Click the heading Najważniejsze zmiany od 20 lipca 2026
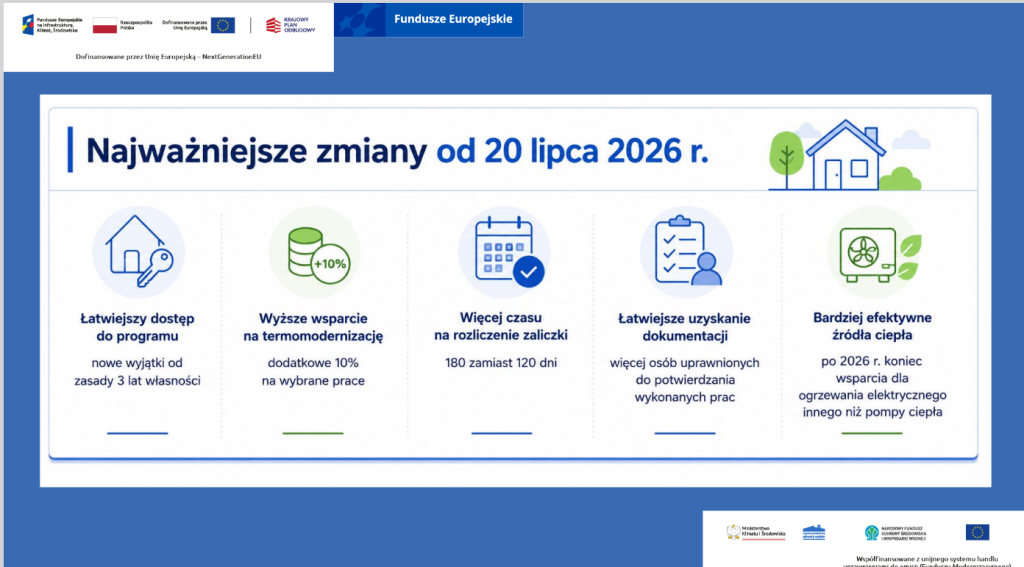 397,151
